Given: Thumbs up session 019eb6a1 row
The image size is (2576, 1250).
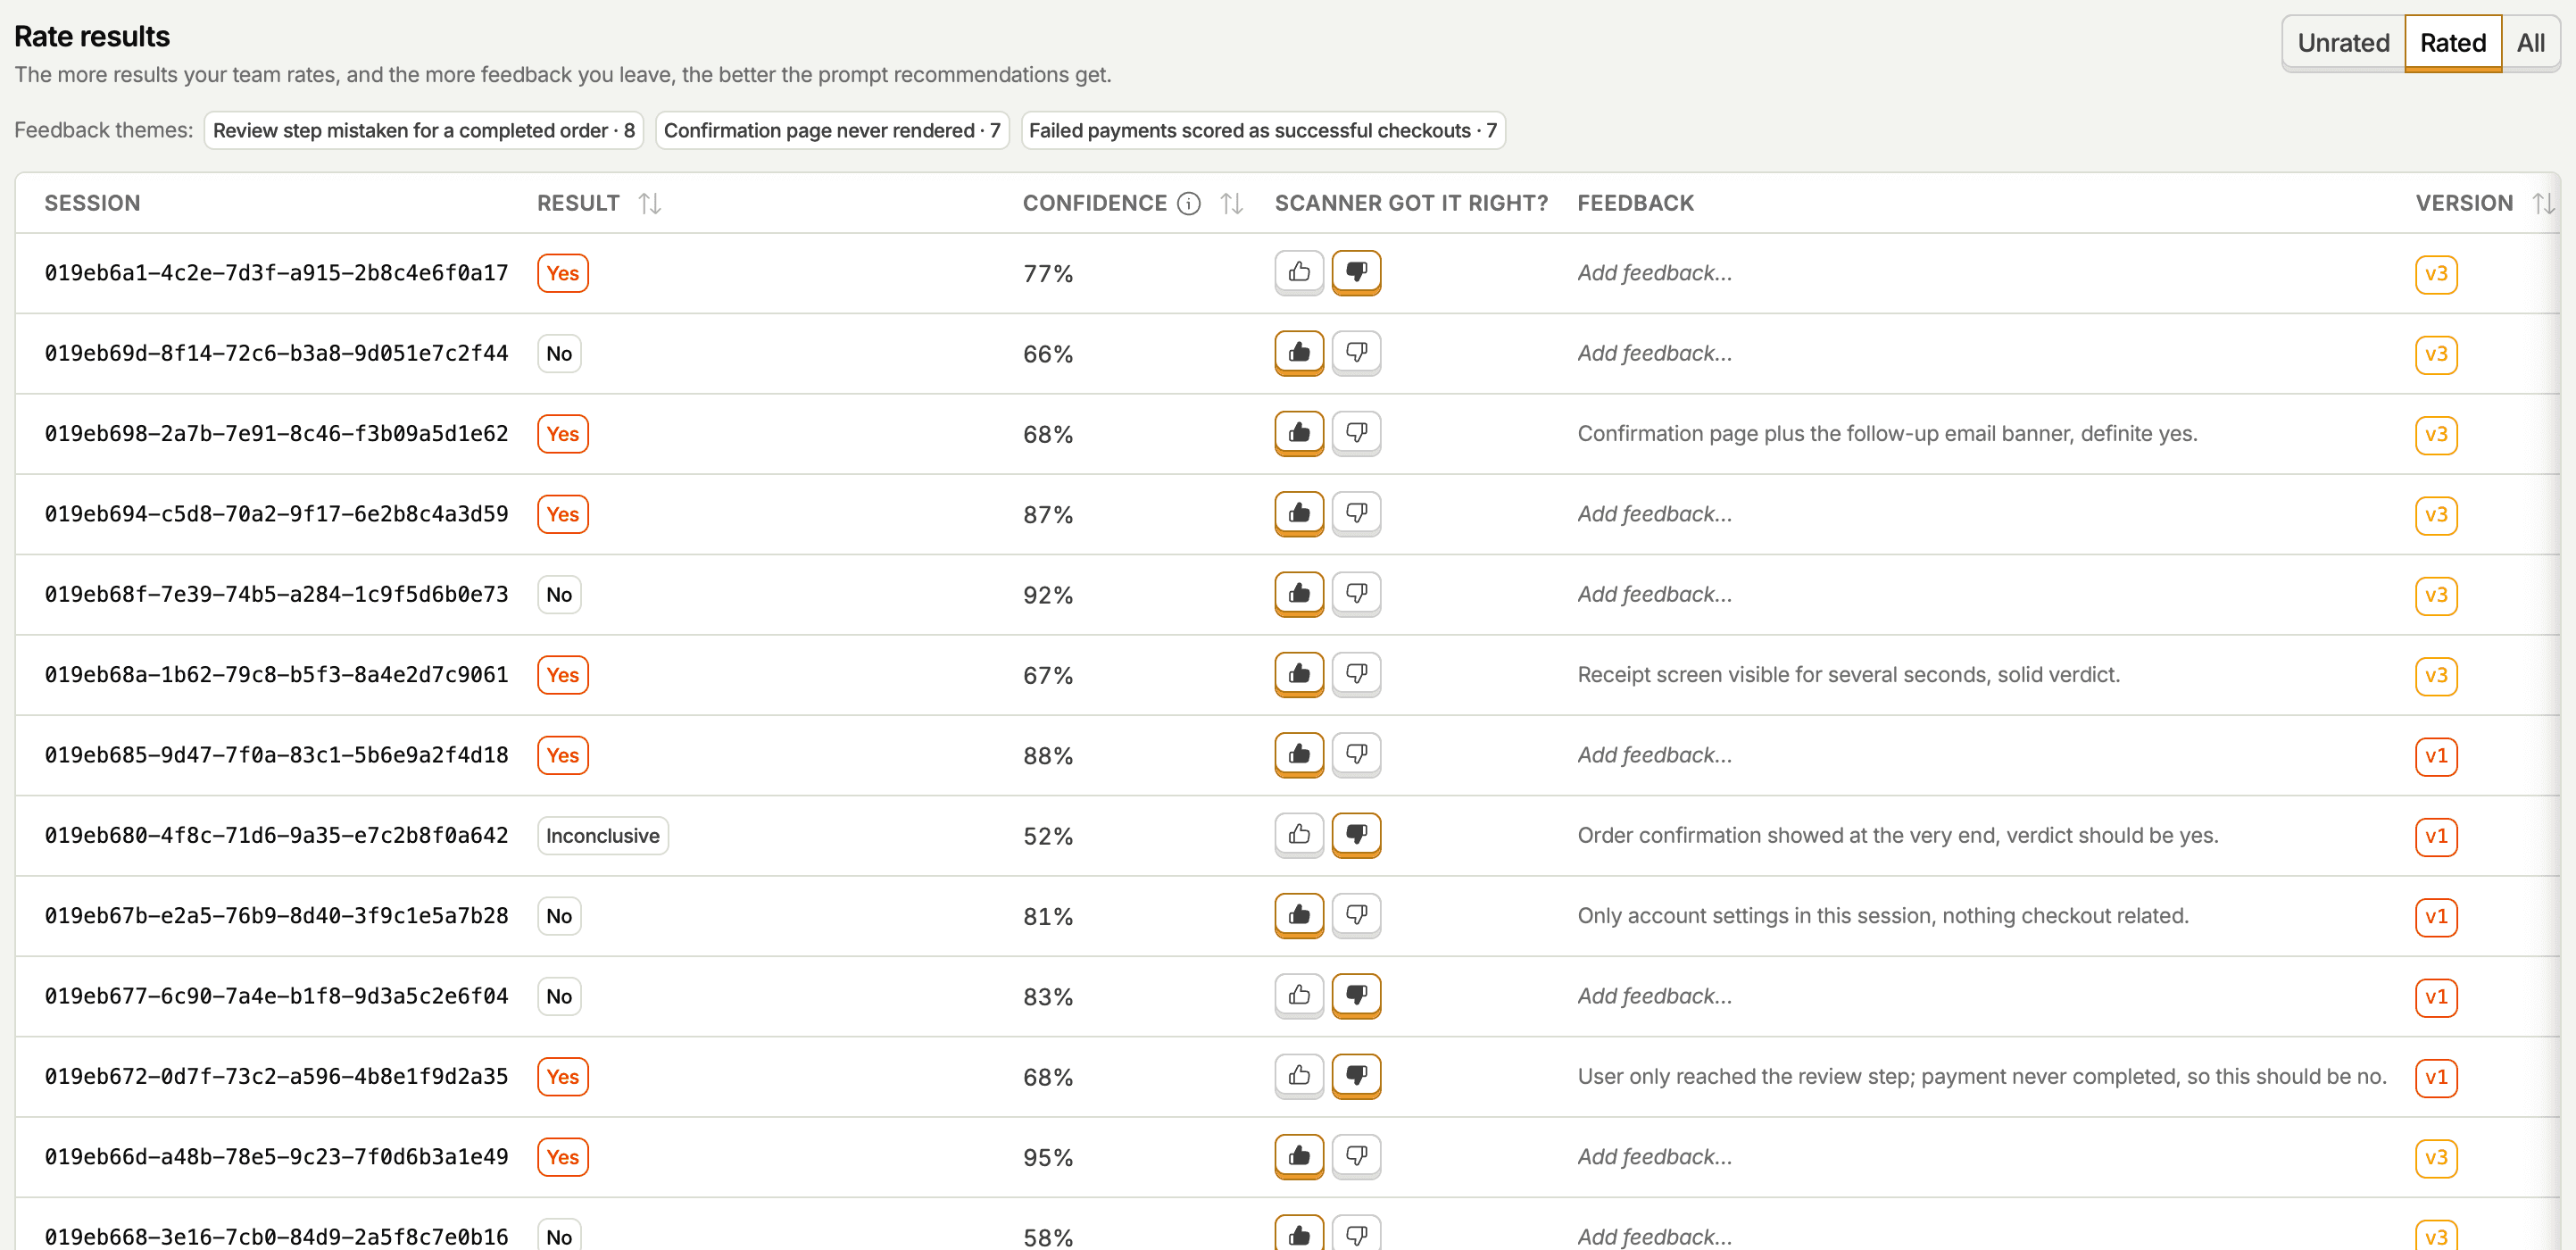Looking at the screenshot, I should coord(1299,272).
